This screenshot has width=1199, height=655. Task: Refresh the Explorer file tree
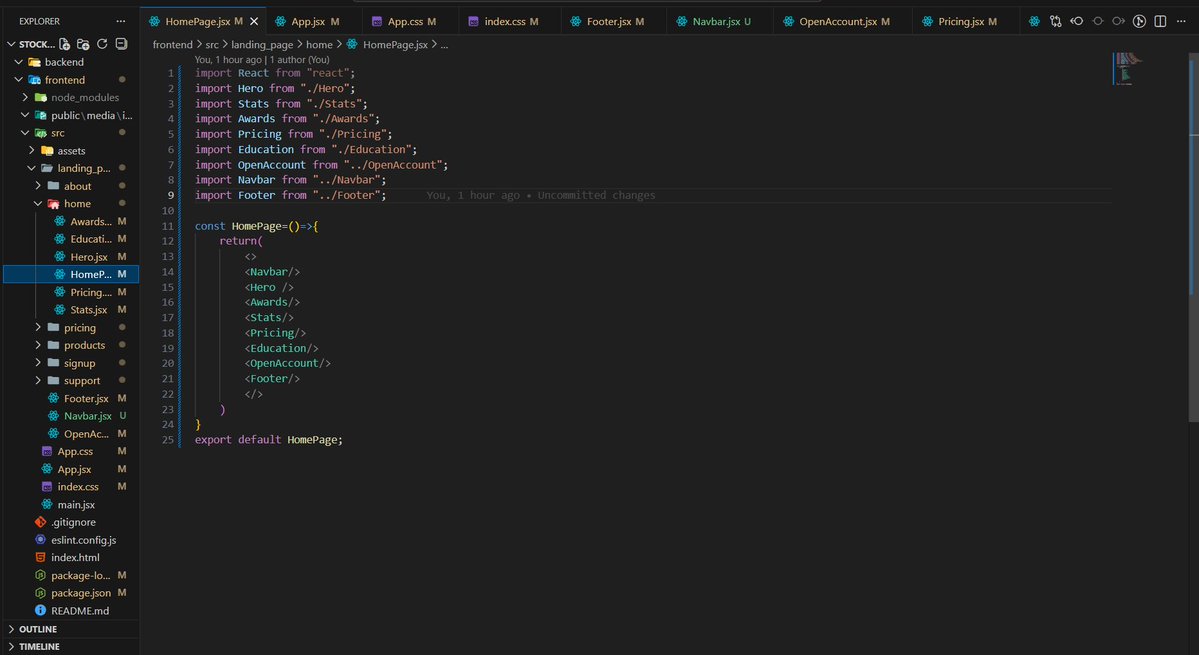tap(102, 44)
